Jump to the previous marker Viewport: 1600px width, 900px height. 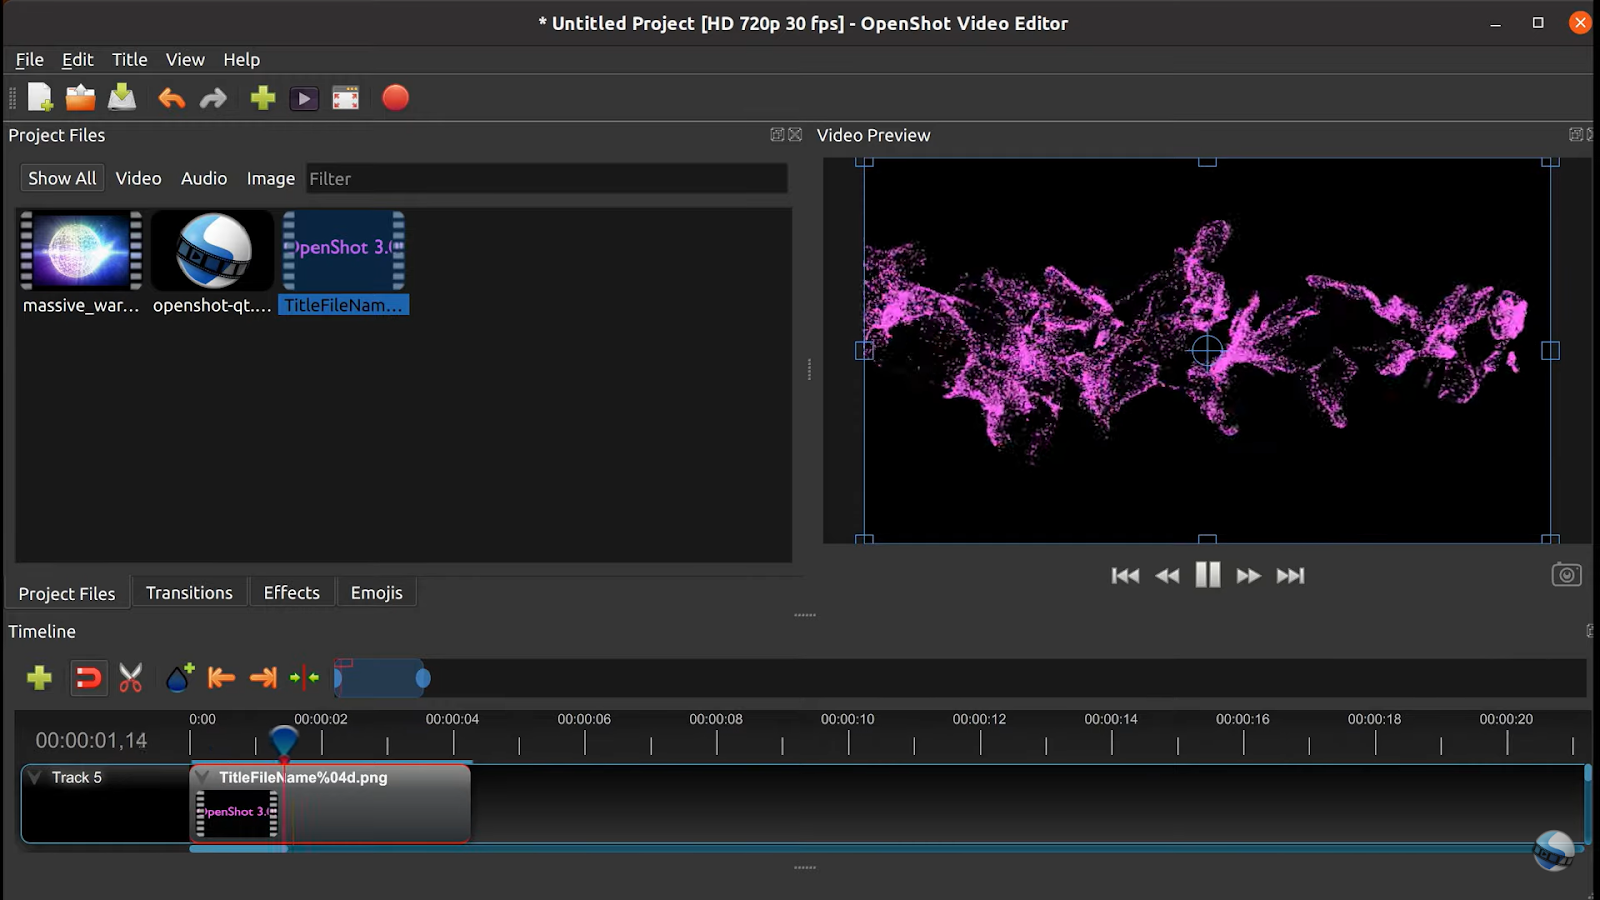[221, 678]
